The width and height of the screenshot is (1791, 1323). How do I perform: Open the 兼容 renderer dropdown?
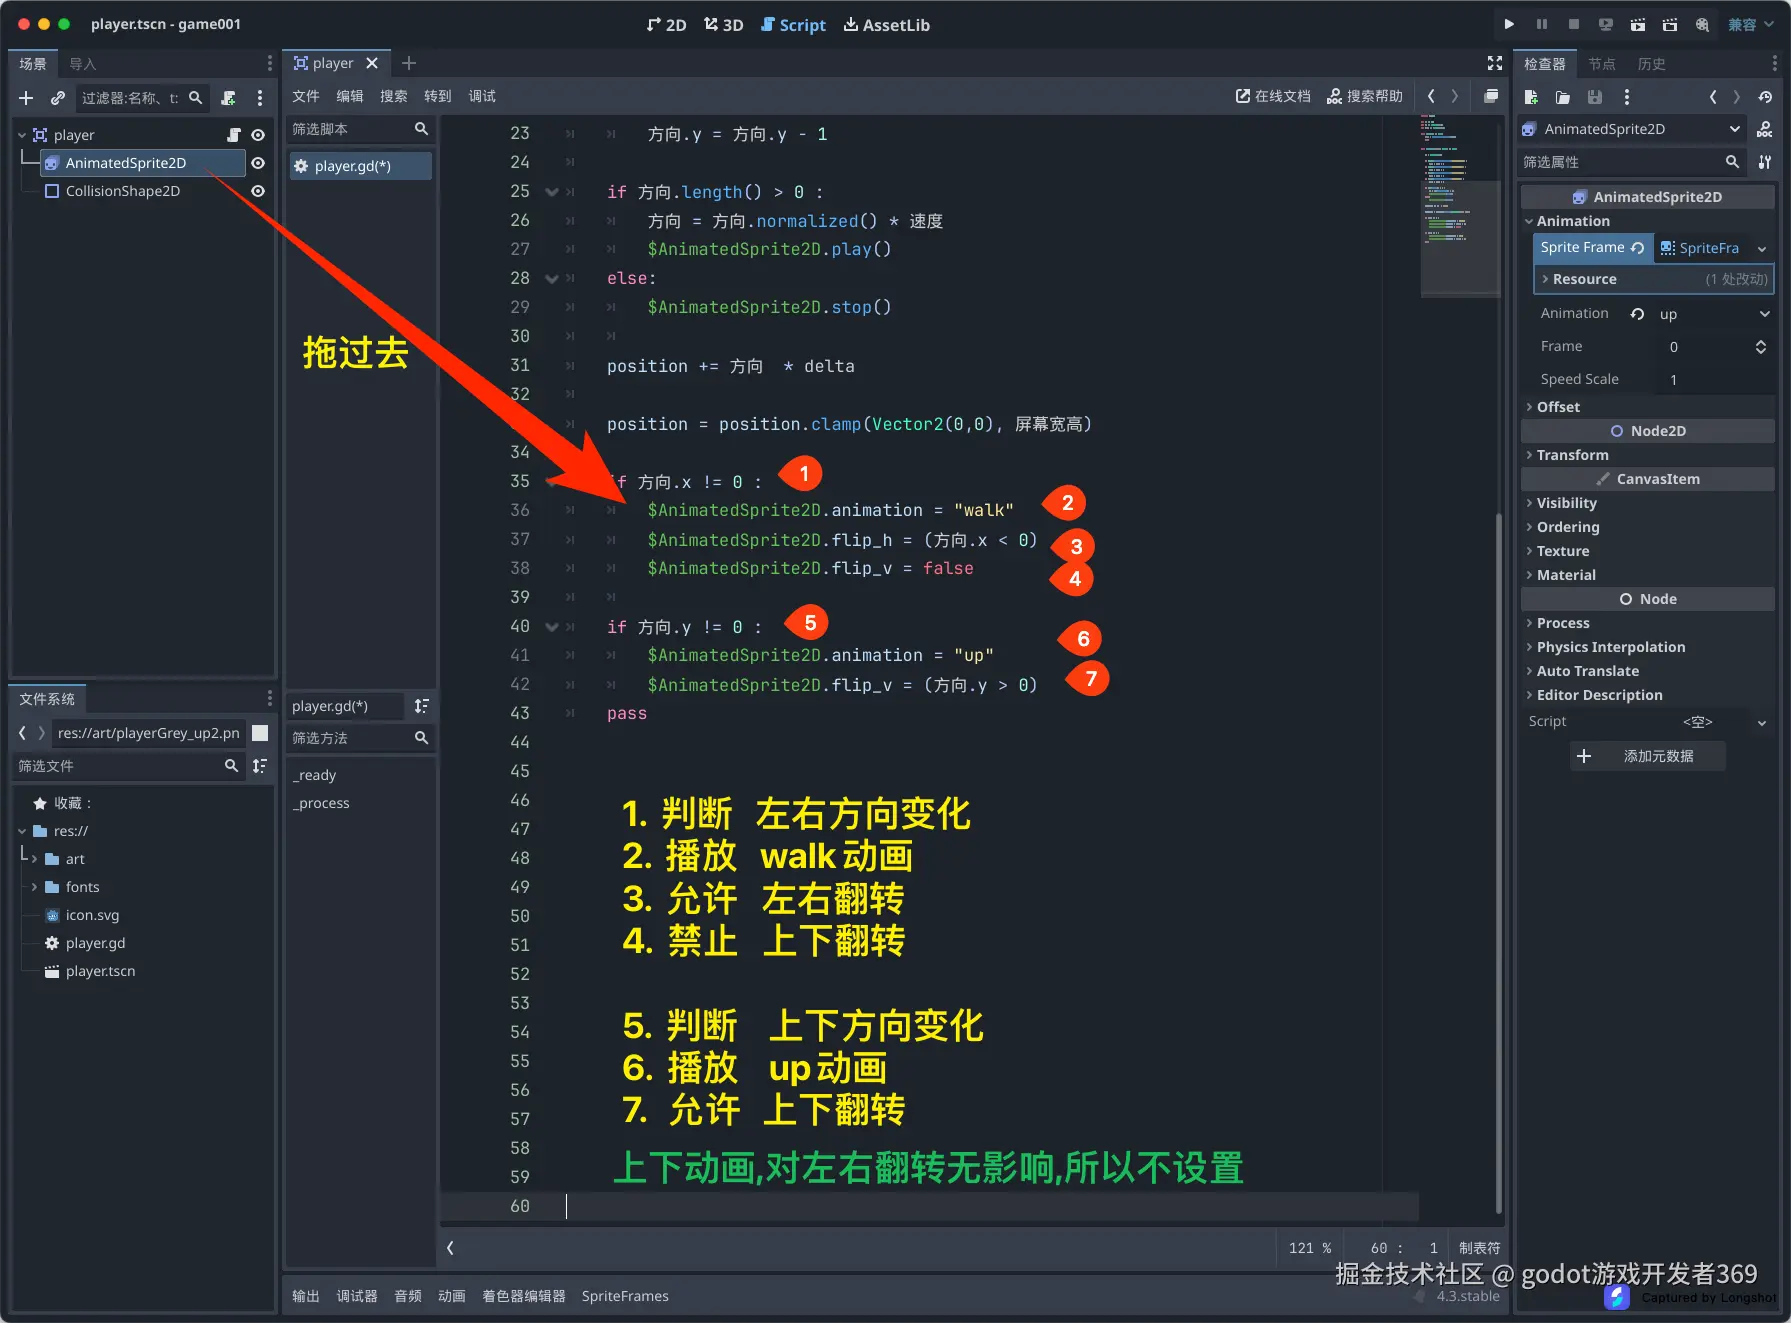click(1751, 24)
